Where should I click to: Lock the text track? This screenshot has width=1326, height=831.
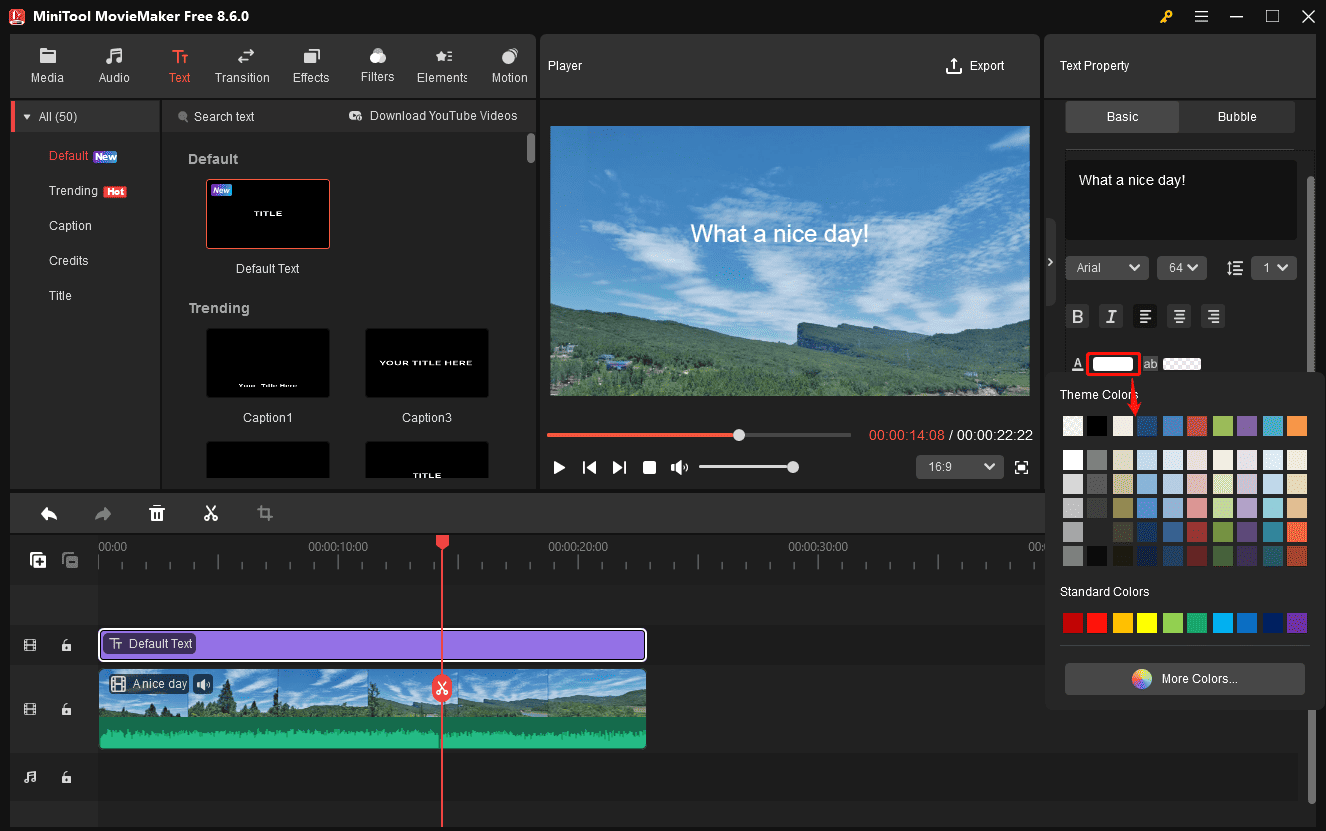66,645
